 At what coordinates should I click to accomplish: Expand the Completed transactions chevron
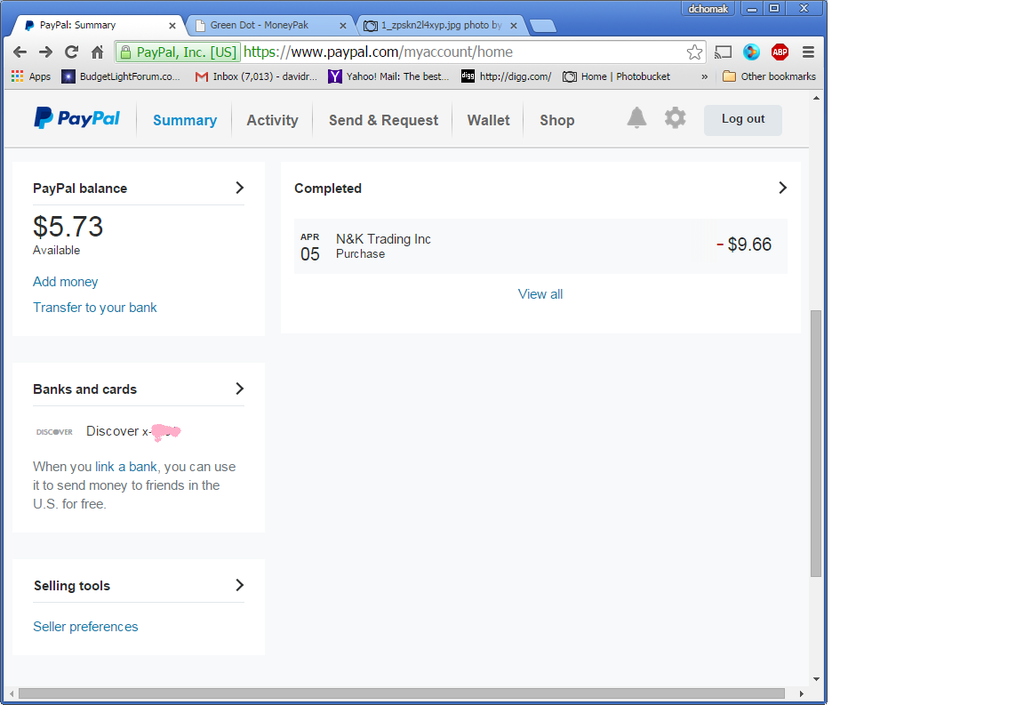pos(782,188)
